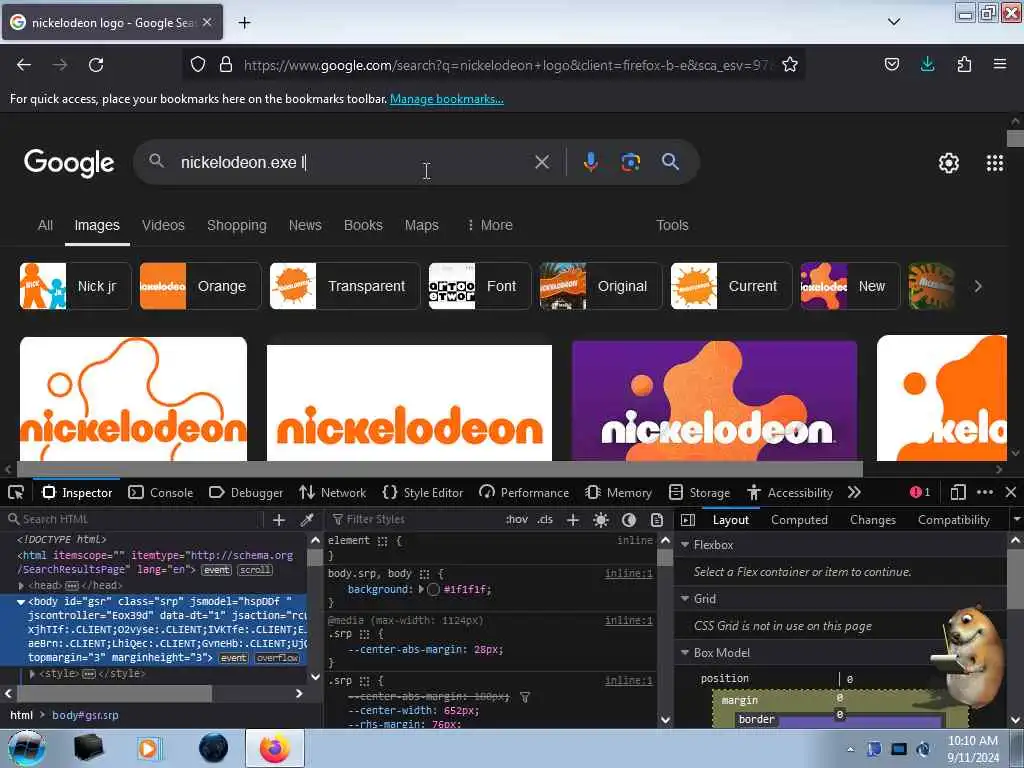Screen dimensions: 1024x768
Task: Save page to Pocket
Action: (x=891, y=64)
